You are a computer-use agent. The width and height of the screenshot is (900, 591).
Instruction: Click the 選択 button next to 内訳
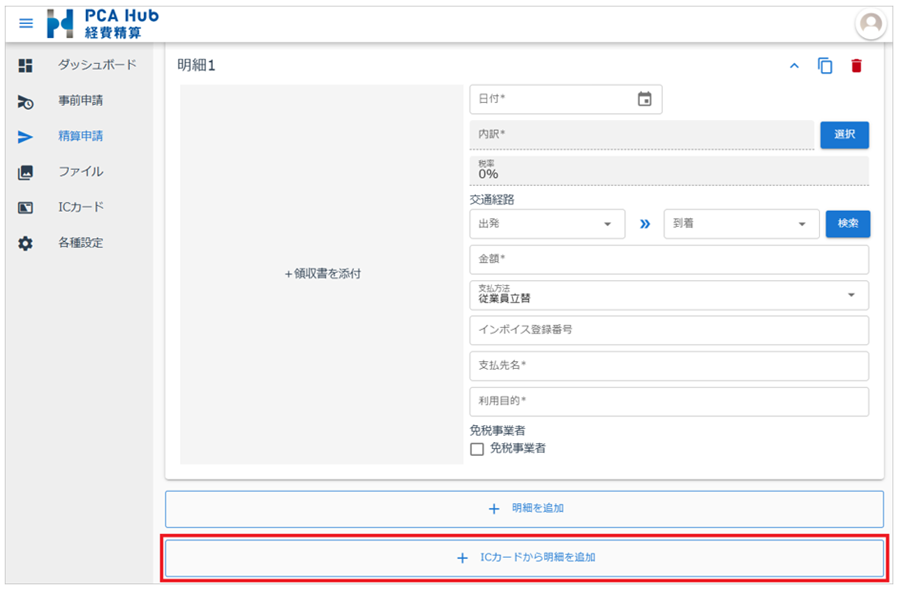pos(844,135)
